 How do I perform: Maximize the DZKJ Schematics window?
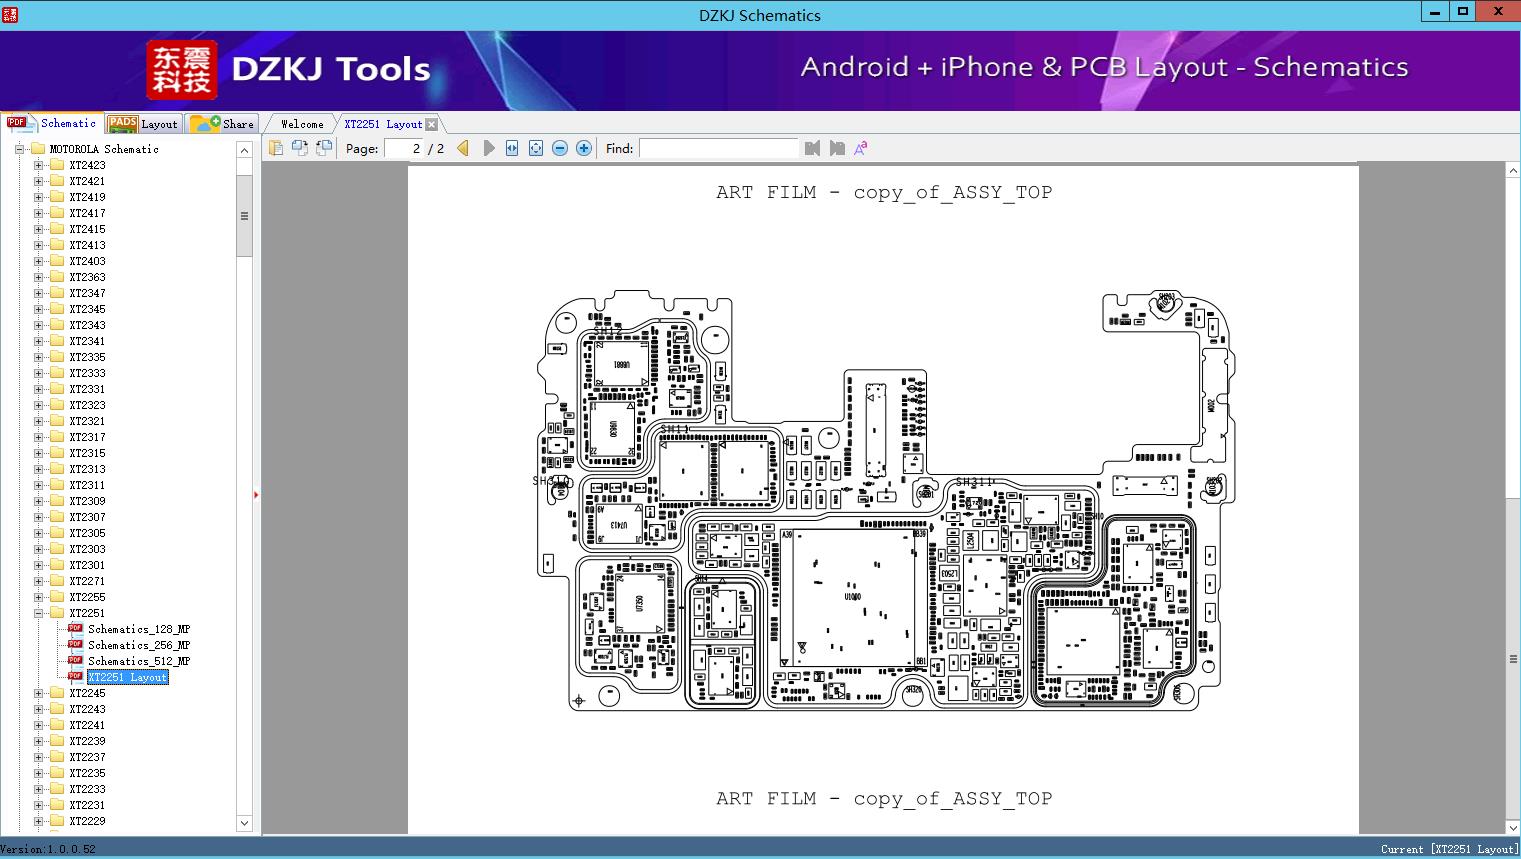coord(1462,11)
